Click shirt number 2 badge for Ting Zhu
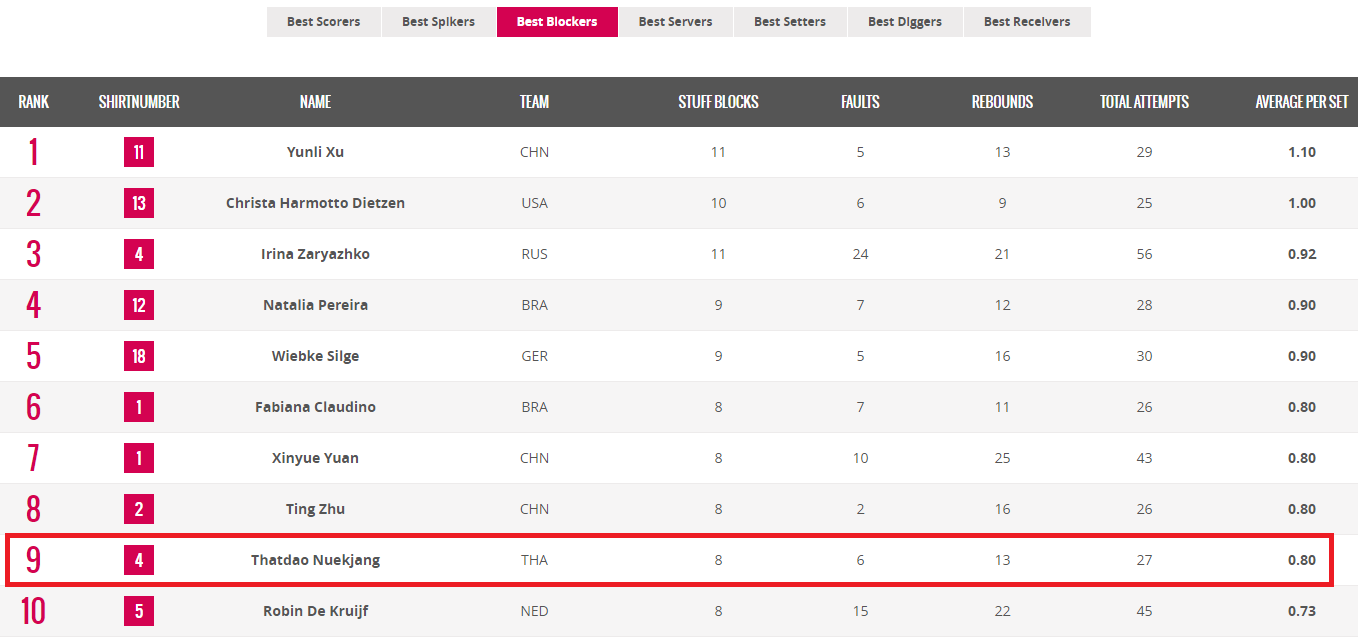Image resolution: width=1358 pixels, height=637 pixels. 139,509
